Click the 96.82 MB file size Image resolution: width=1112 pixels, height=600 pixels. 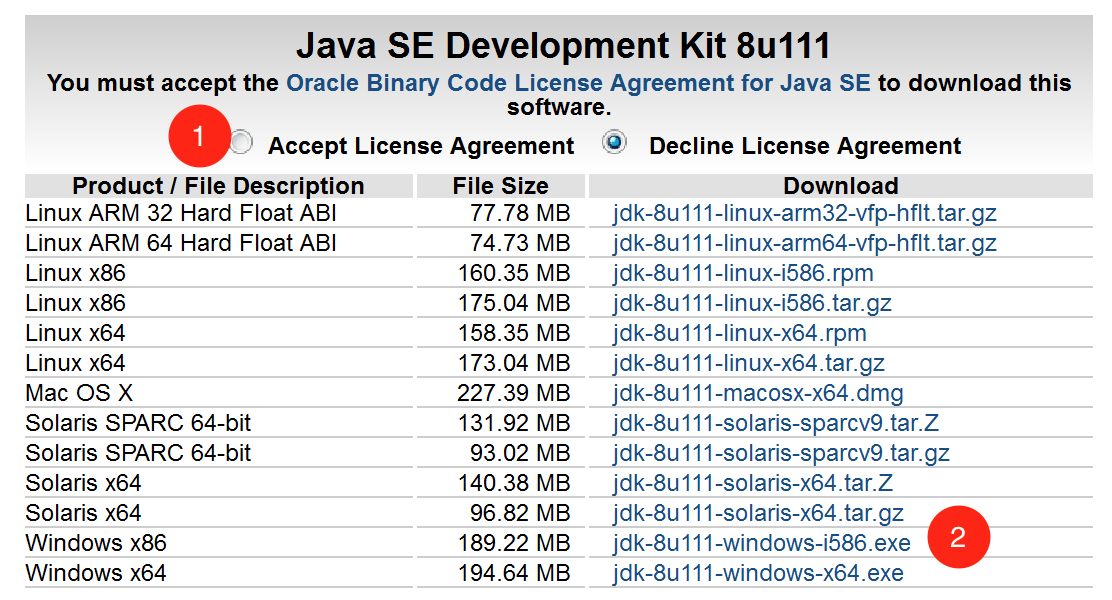pyautogui.click(x=520, y=513)
